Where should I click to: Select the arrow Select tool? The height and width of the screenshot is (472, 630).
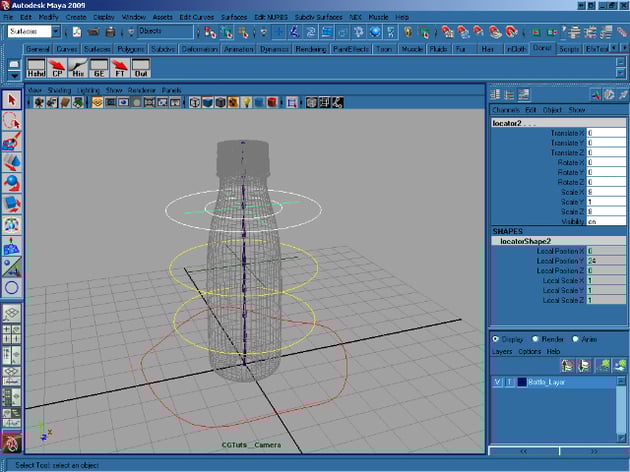[x=12, y=99]
